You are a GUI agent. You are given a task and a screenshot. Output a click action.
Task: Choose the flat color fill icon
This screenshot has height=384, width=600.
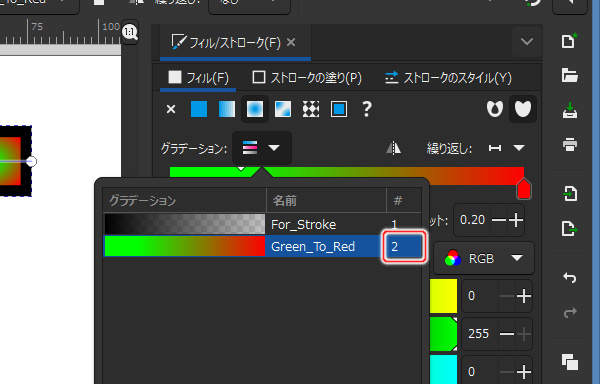tap(199, 109)
